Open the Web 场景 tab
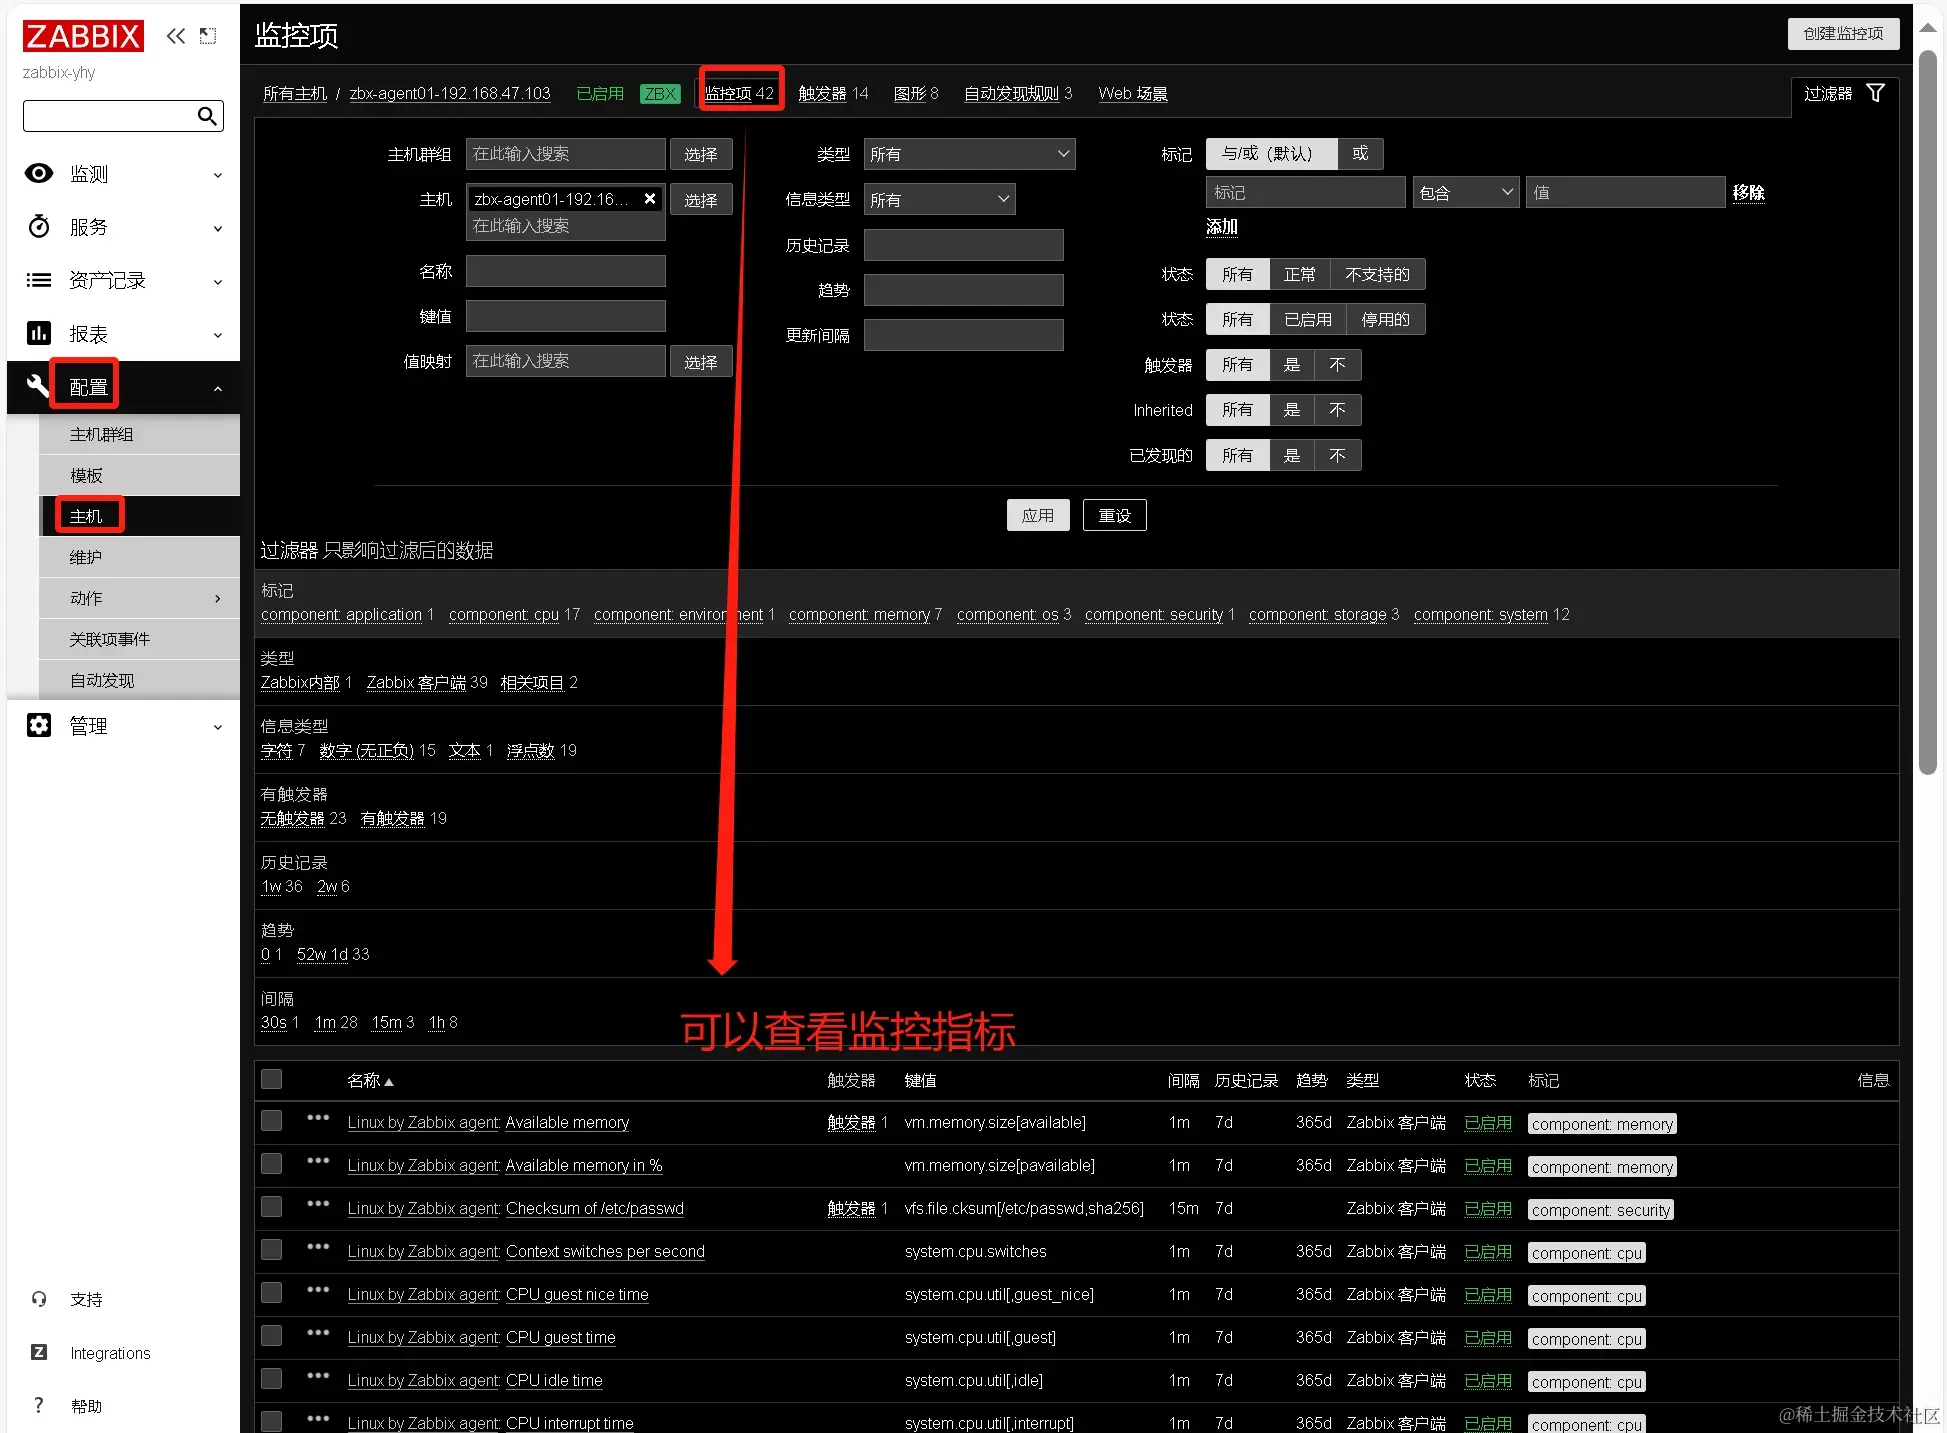This screenshot has width=1947, height=1433. pos(1133,93)
